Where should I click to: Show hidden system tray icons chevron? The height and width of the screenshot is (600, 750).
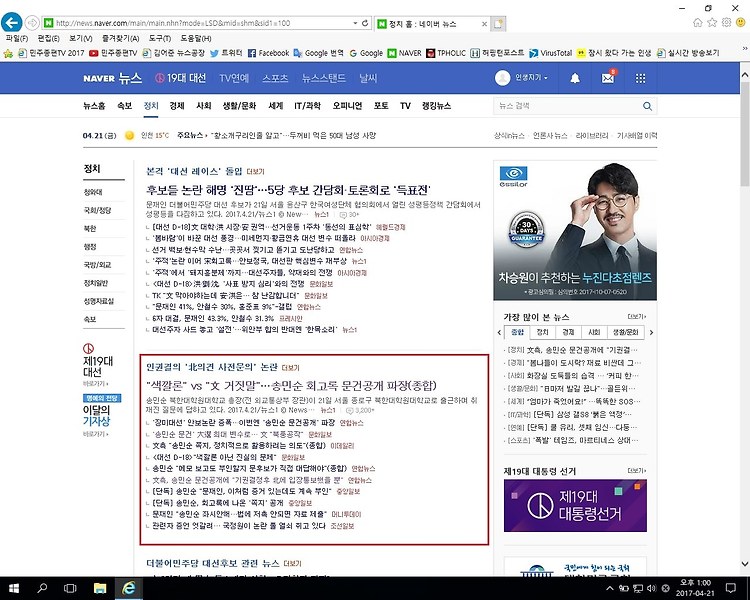pyautogui.click(x=610, y=588)
